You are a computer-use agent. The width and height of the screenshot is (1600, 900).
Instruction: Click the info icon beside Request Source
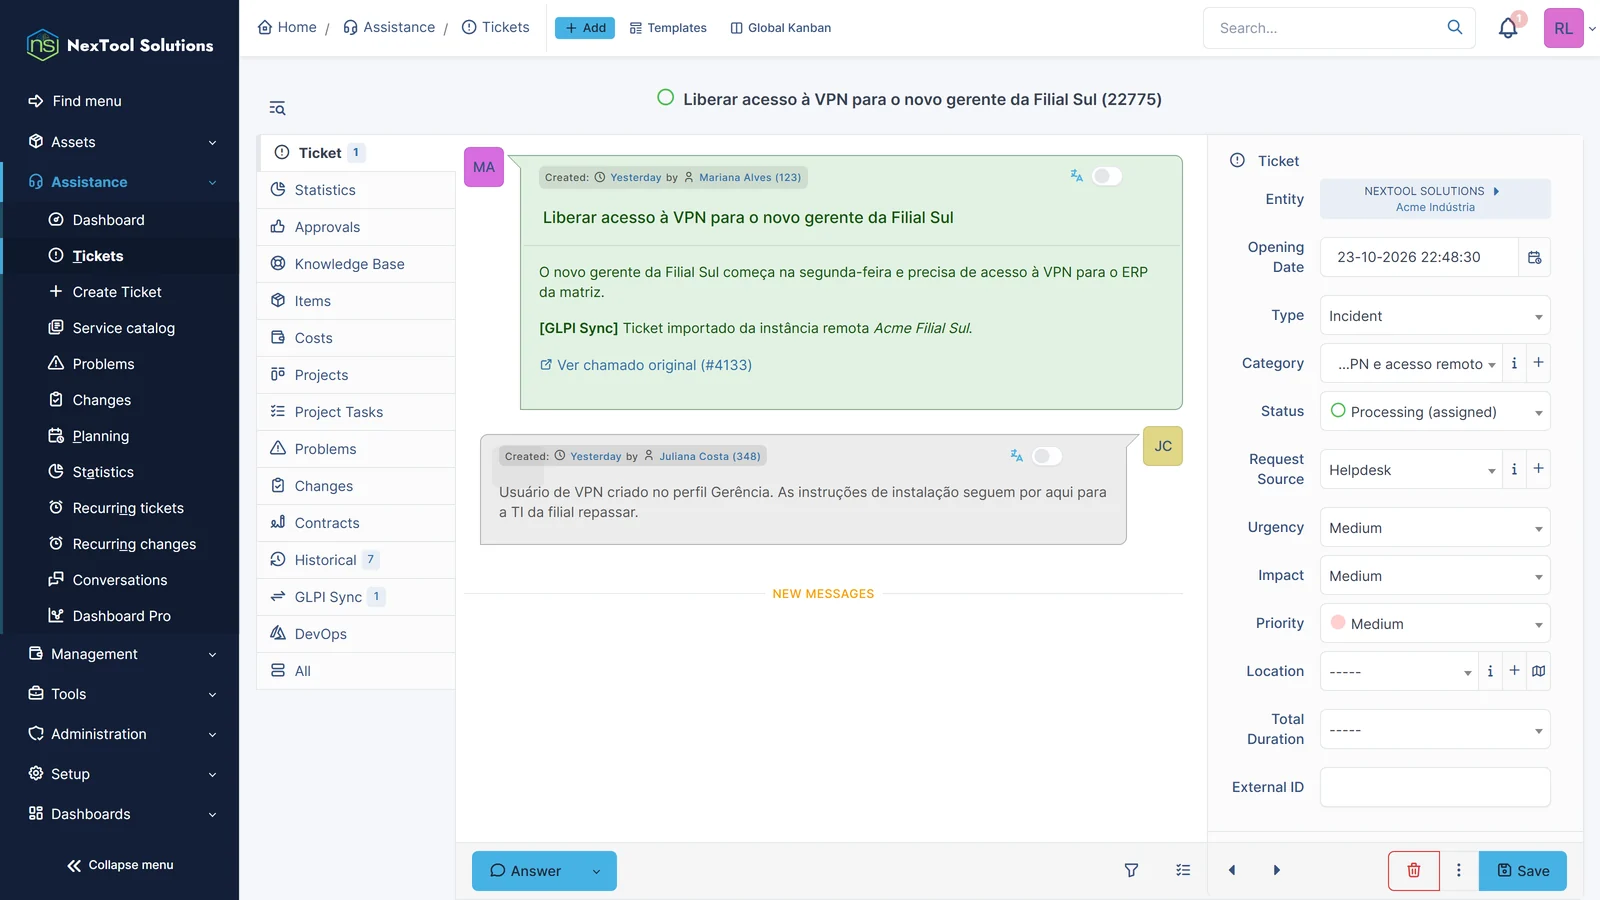(x=1514, y=469)
